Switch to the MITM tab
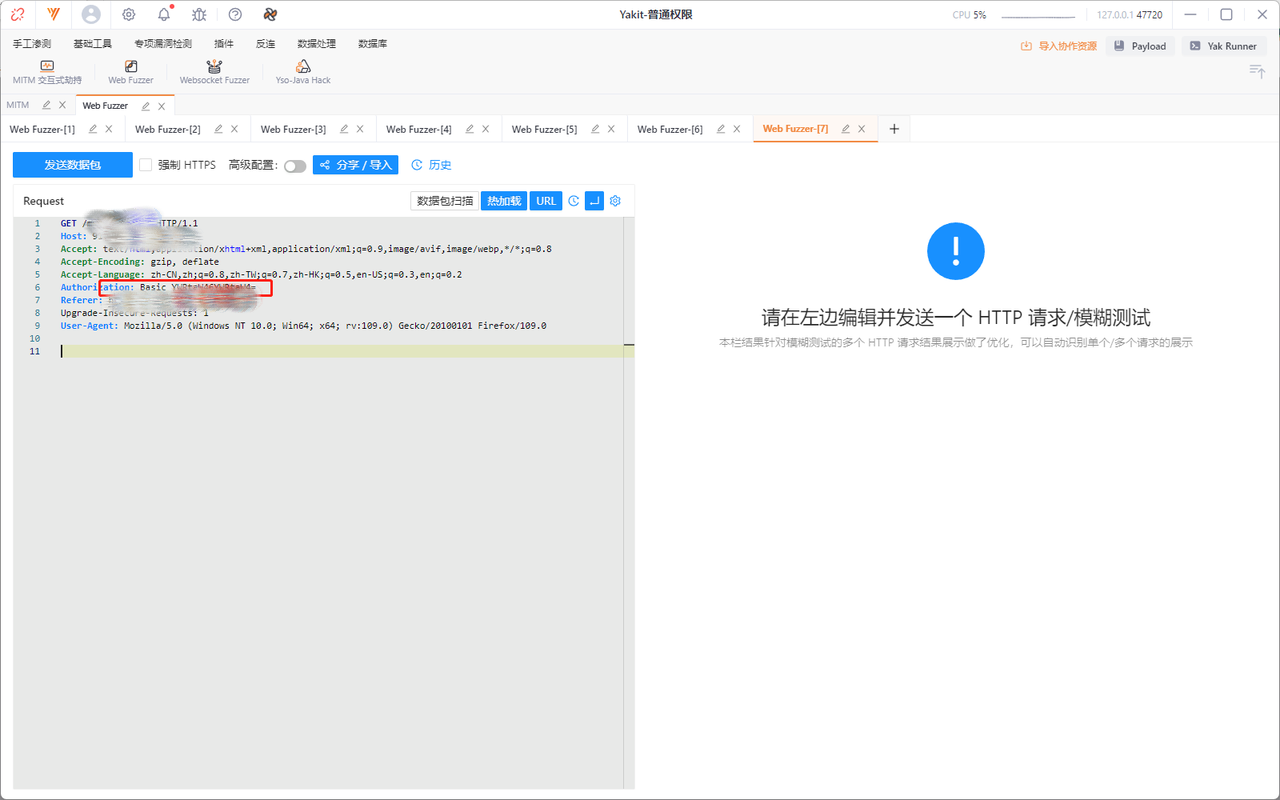 click(18, 105)
